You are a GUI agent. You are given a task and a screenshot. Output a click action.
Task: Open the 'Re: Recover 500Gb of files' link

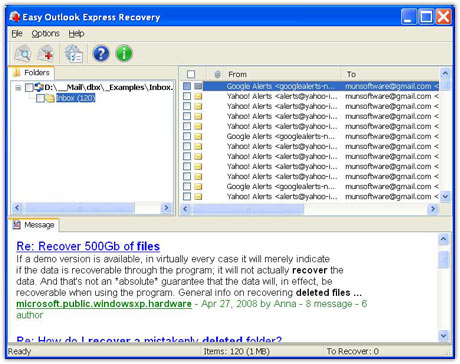click(x=88, y=246)
